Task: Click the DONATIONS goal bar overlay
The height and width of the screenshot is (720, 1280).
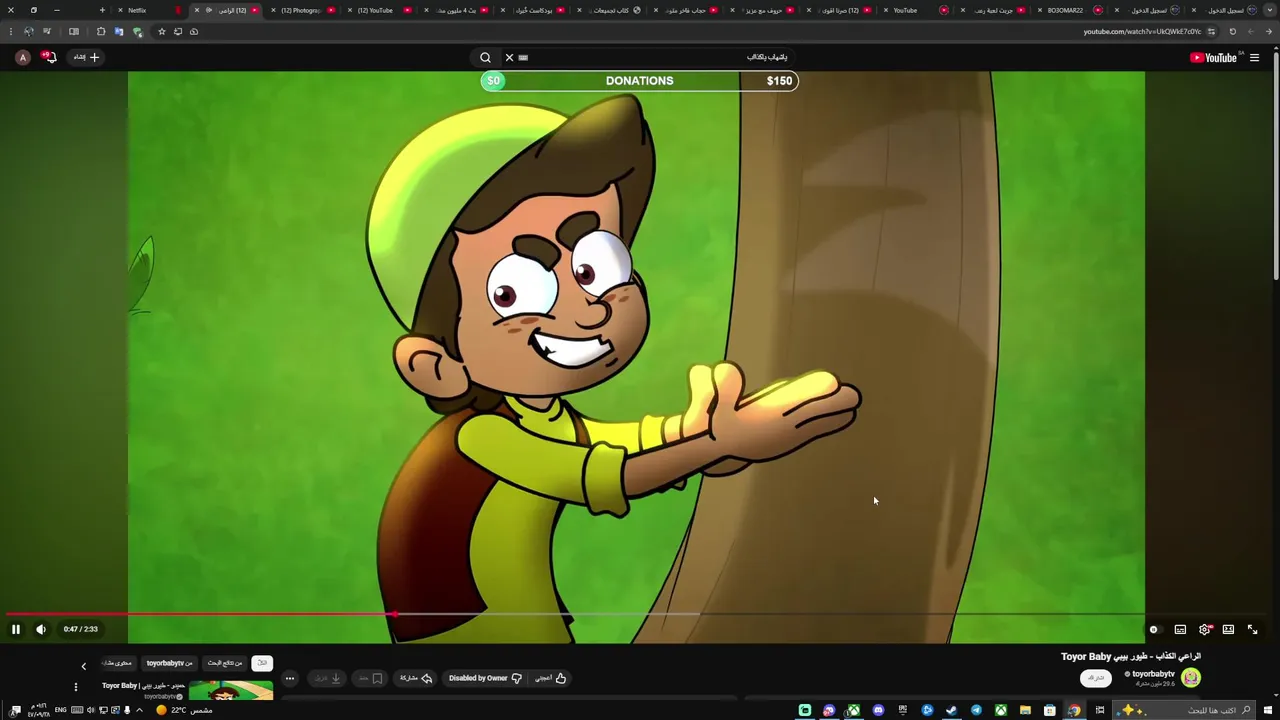Action: [x=640, y=81]
